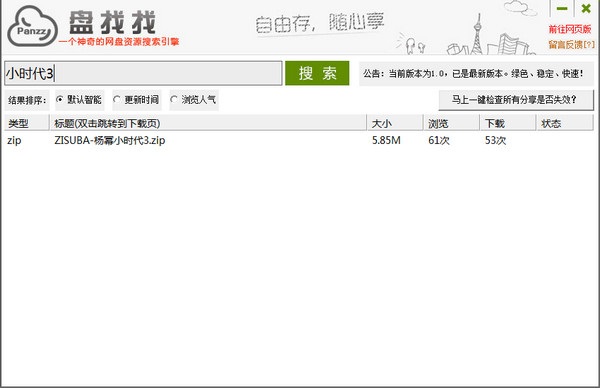Click the green 搜索 button

[x=317, y=73]
